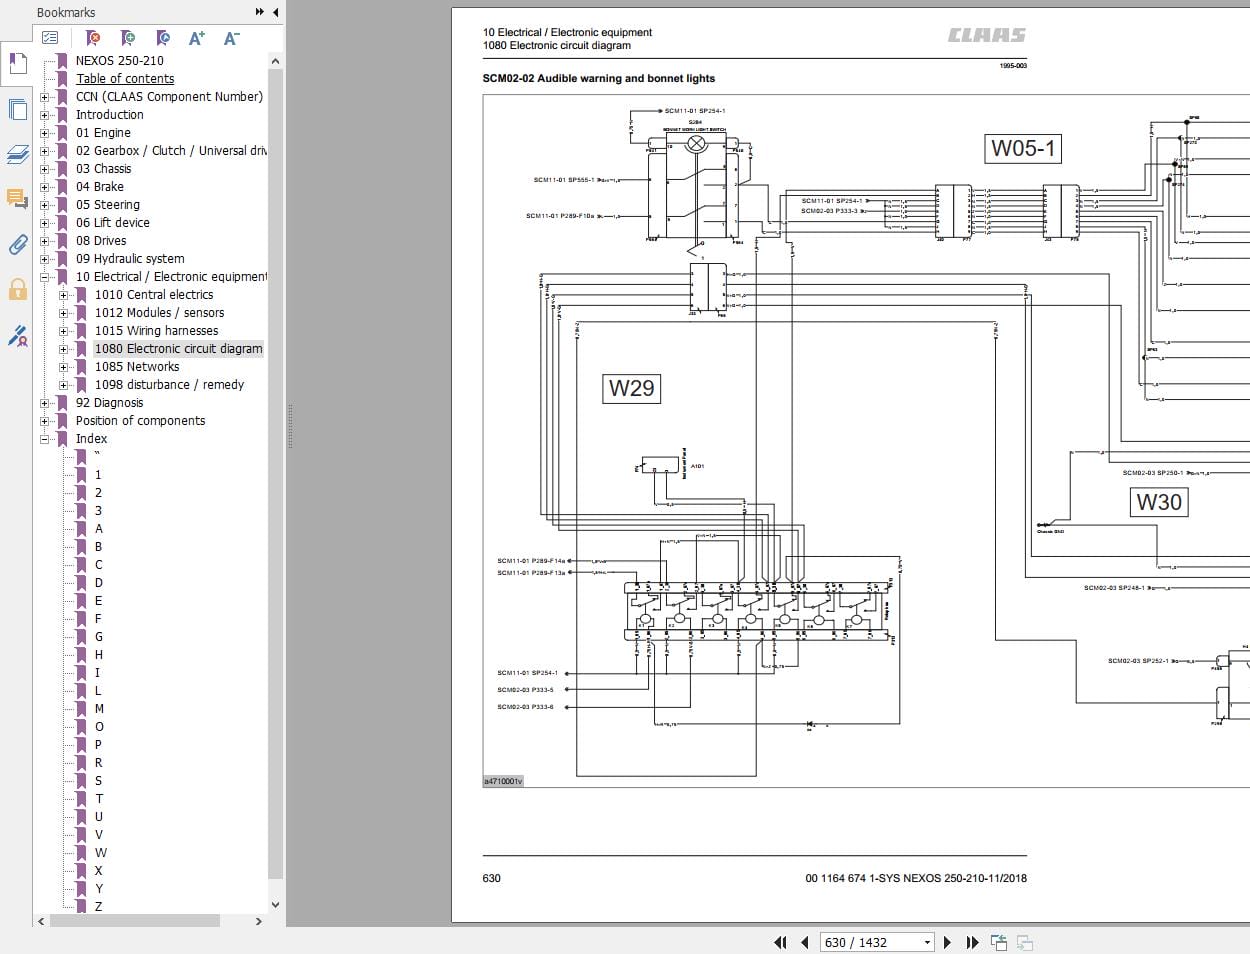
Task: Expand the 1085 Networks bookmark
Action: coord(64,366)
